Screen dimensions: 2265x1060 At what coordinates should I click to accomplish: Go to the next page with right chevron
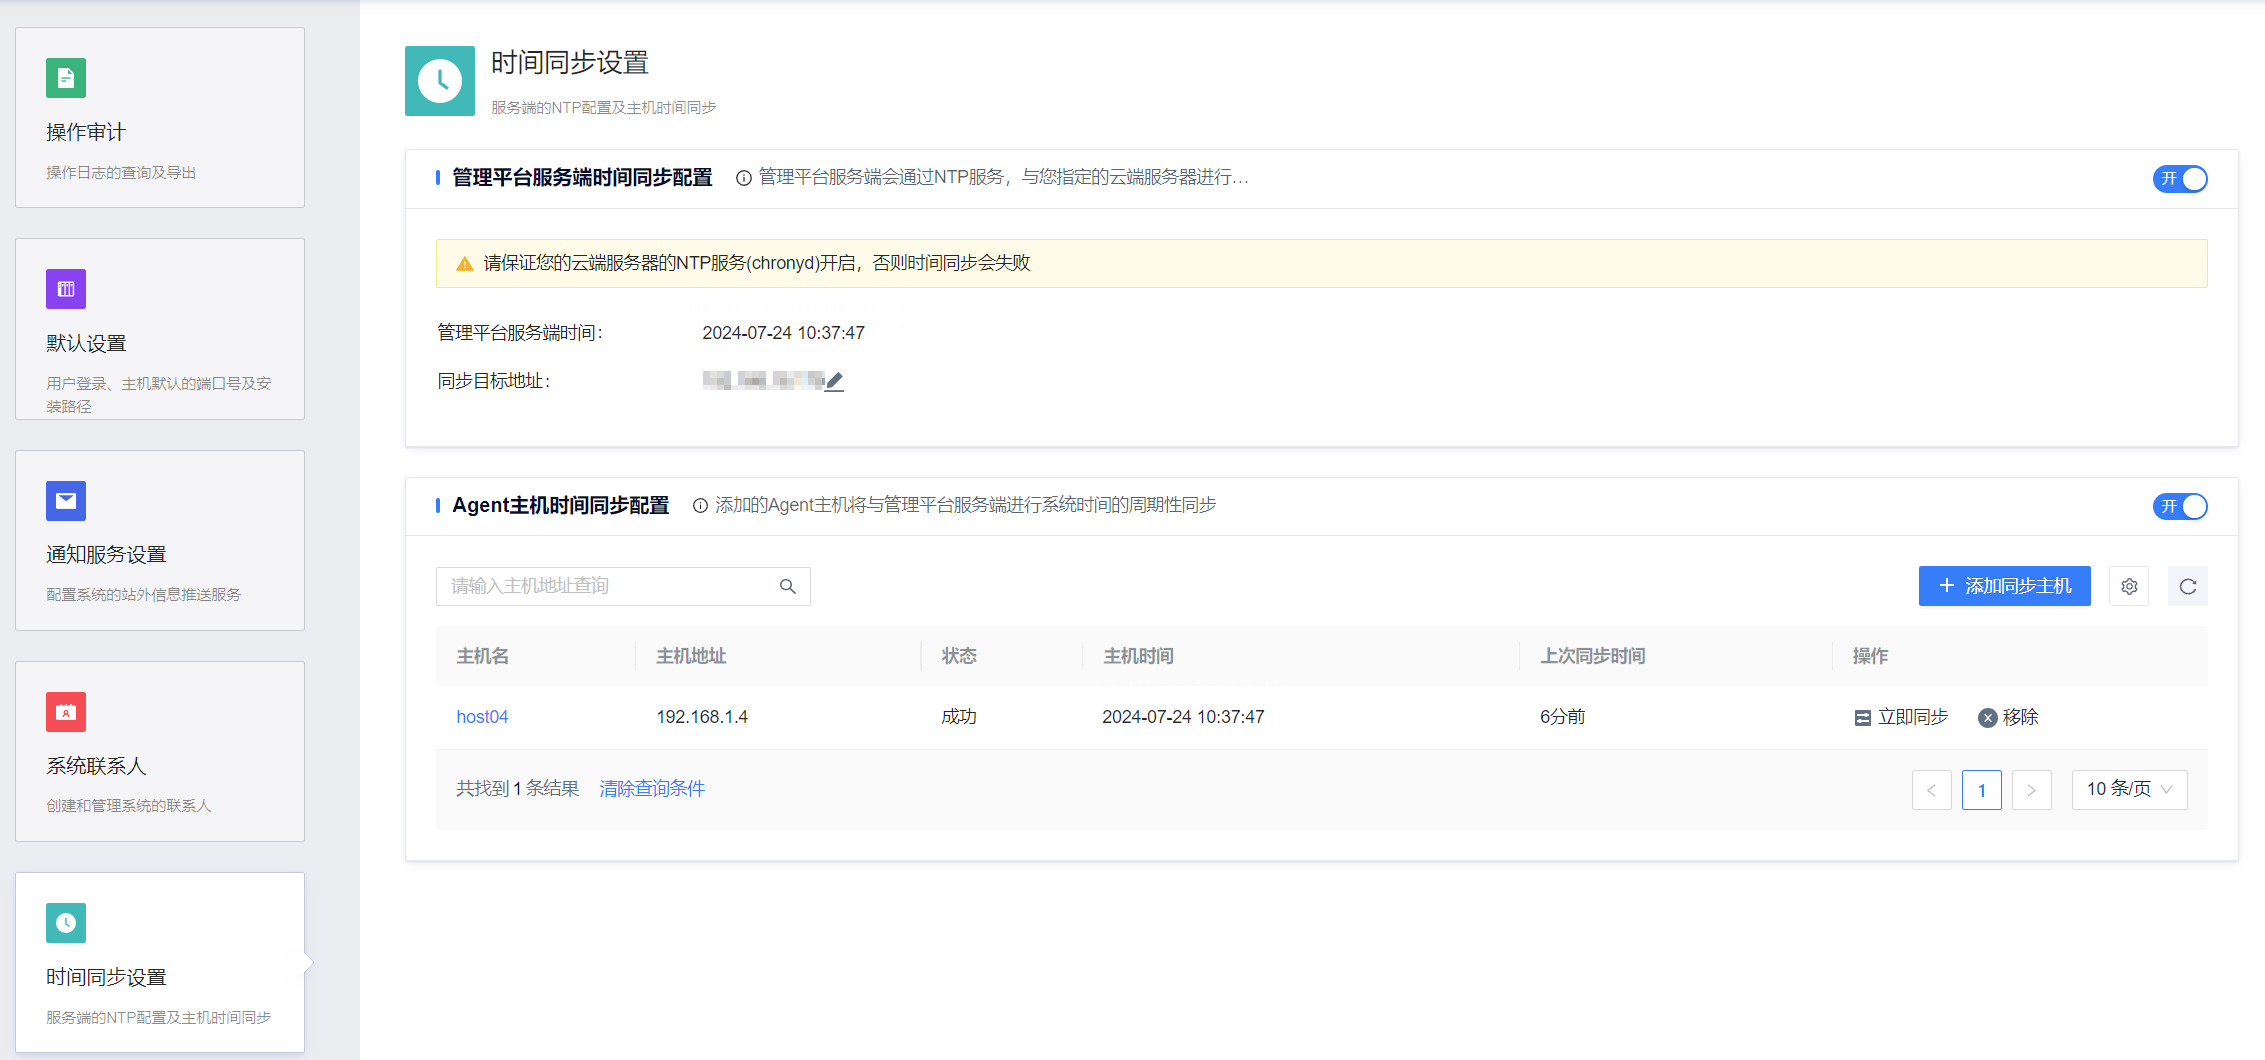pos(2031,790)
